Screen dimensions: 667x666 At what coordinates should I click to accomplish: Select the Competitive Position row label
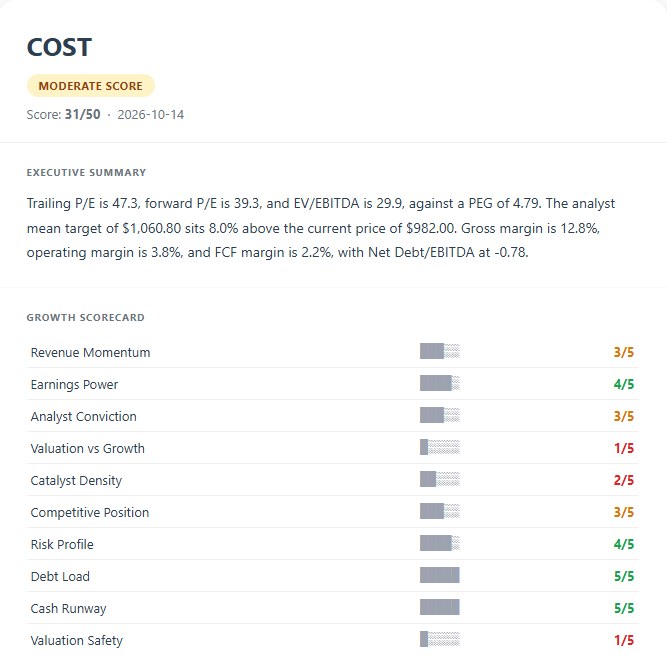coord(90,512)
